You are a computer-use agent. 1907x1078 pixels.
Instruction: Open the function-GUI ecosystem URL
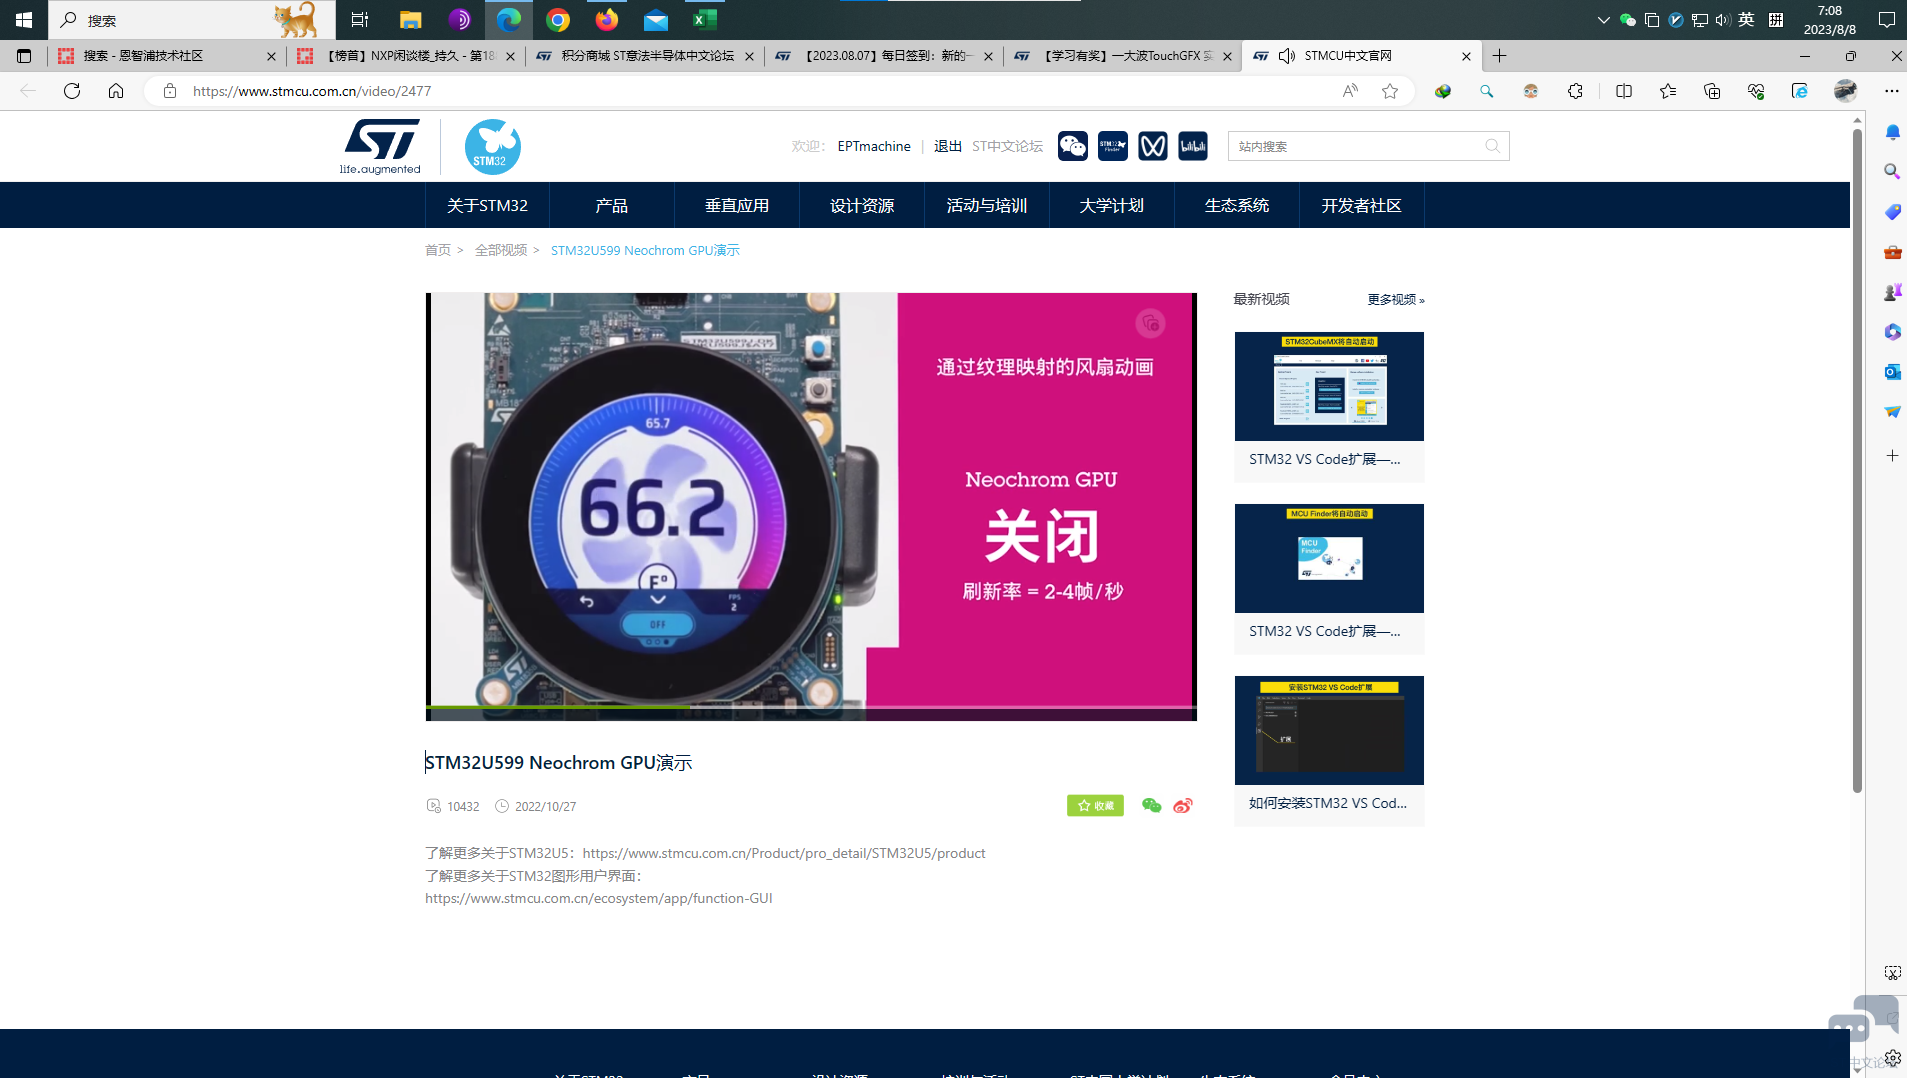[x=598, y=898]
